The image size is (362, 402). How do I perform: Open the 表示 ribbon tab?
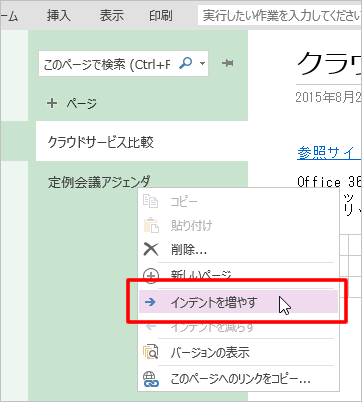click(x=112, y=16)
